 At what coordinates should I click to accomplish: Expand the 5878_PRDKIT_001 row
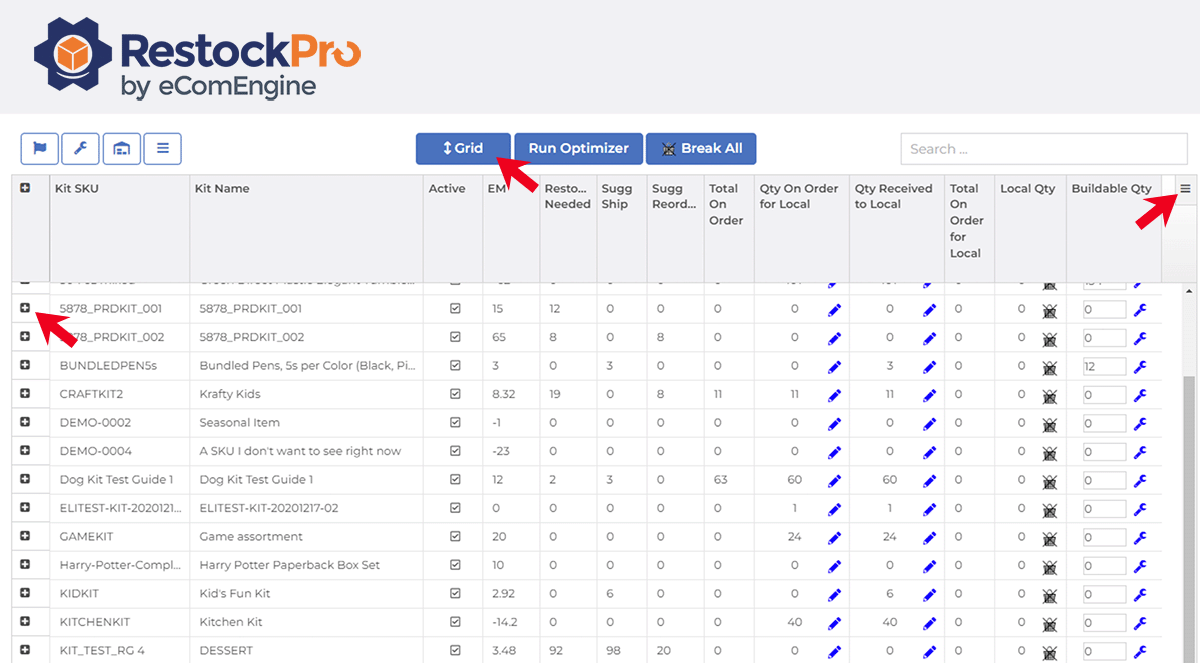coord(25,308)
